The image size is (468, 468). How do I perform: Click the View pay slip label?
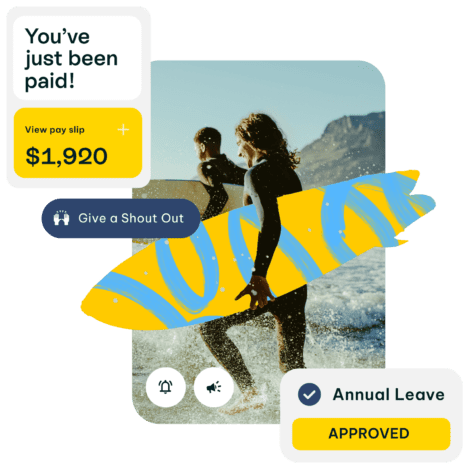tap(55, 130)
